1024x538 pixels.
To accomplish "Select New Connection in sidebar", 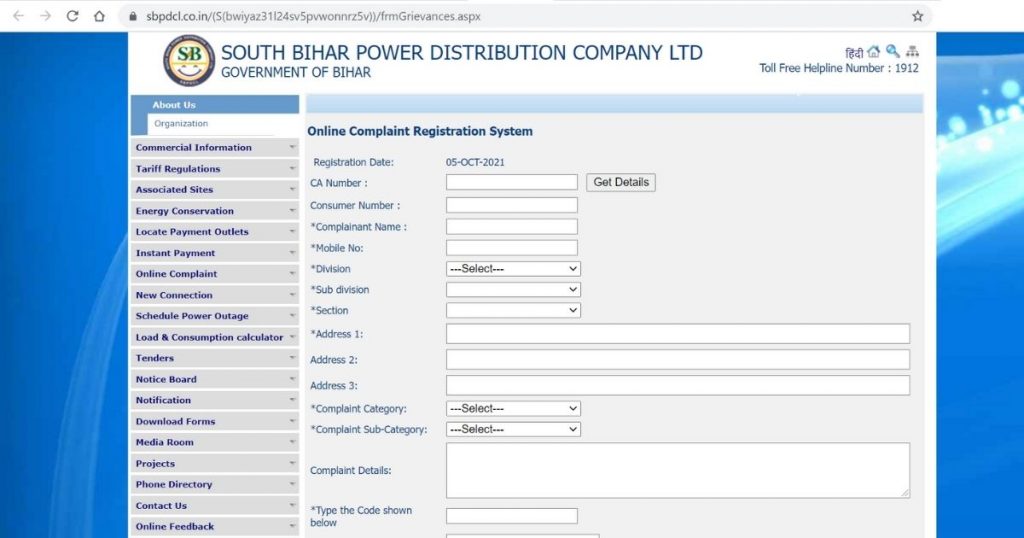I will click(x=174, y=295).
